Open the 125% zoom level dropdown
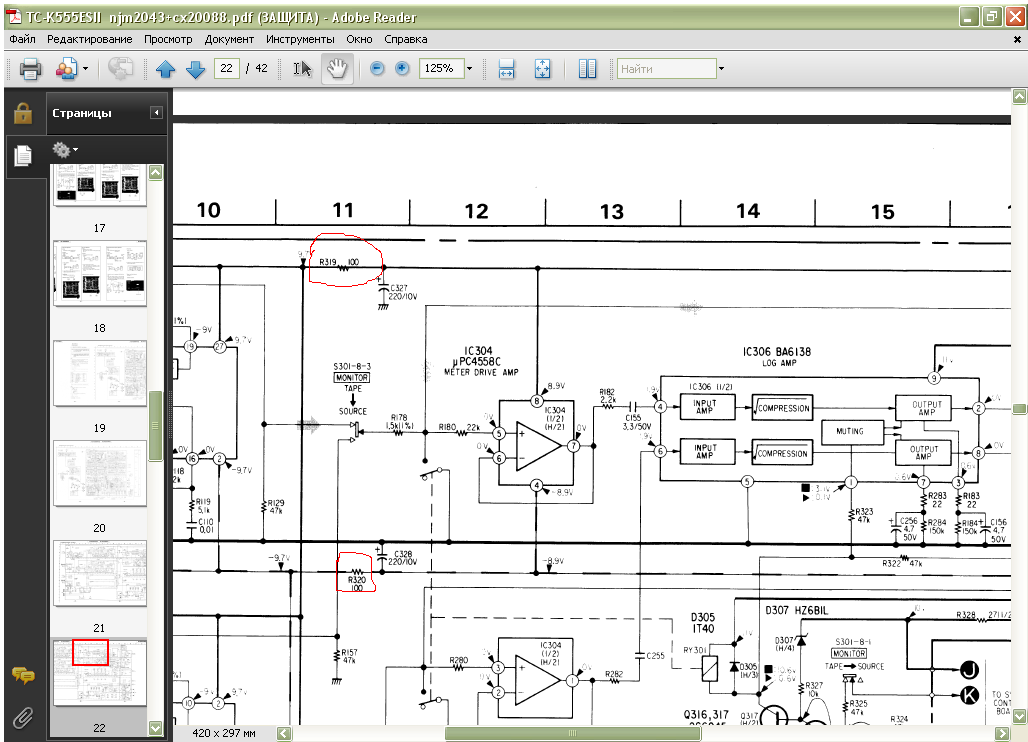 469,69
